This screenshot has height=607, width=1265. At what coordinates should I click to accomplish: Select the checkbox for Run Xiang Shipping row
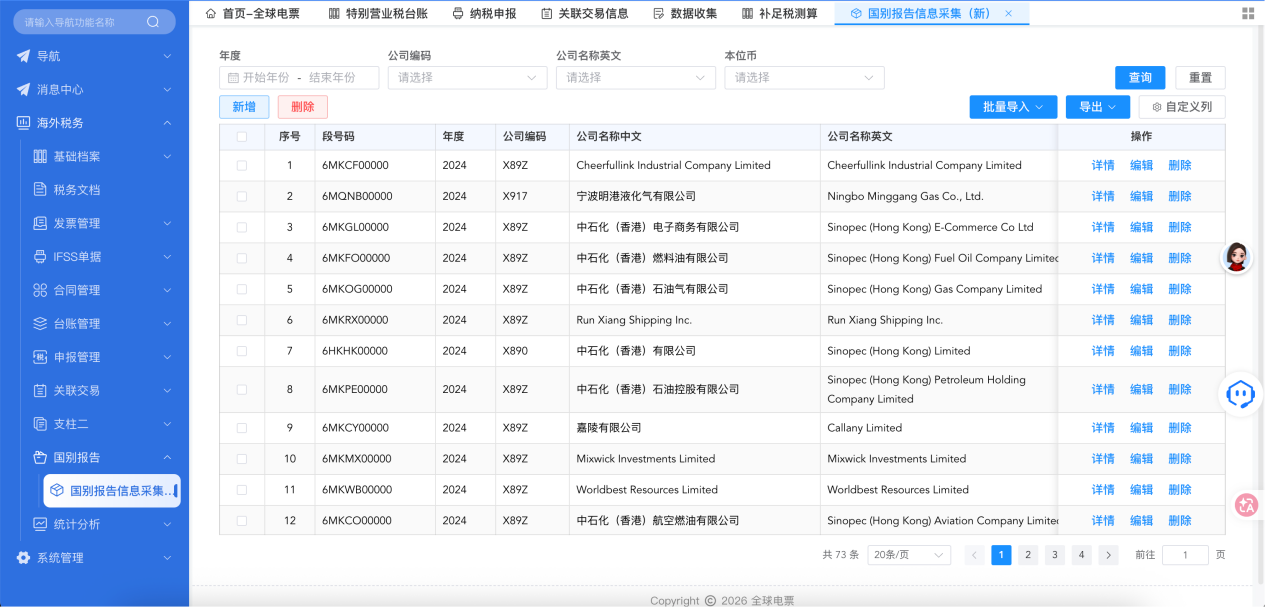[x=242, y=320]
